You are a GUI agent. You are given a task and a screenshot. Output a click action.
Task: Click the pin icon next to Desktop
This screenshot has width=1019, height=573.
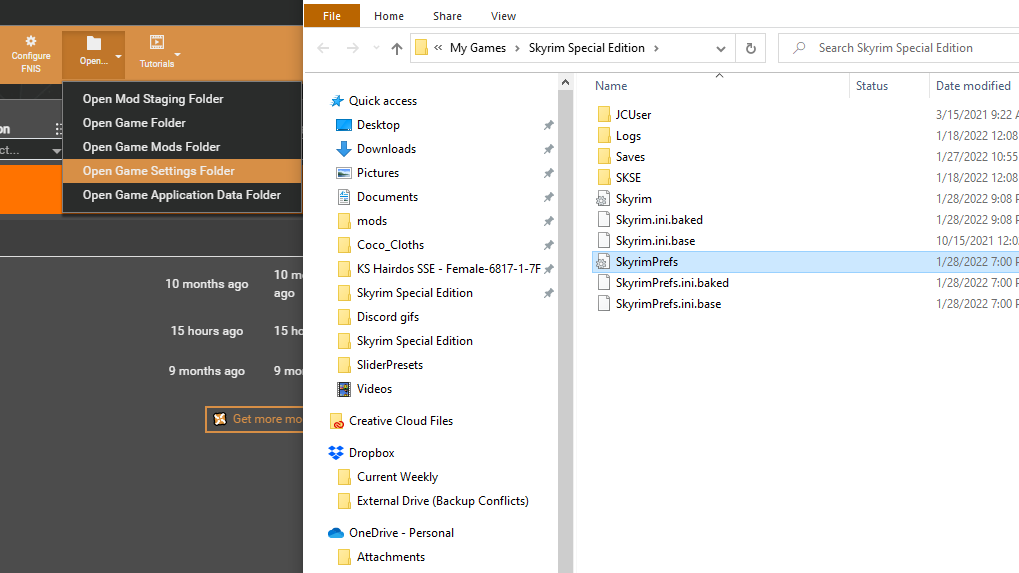point(548,125)
